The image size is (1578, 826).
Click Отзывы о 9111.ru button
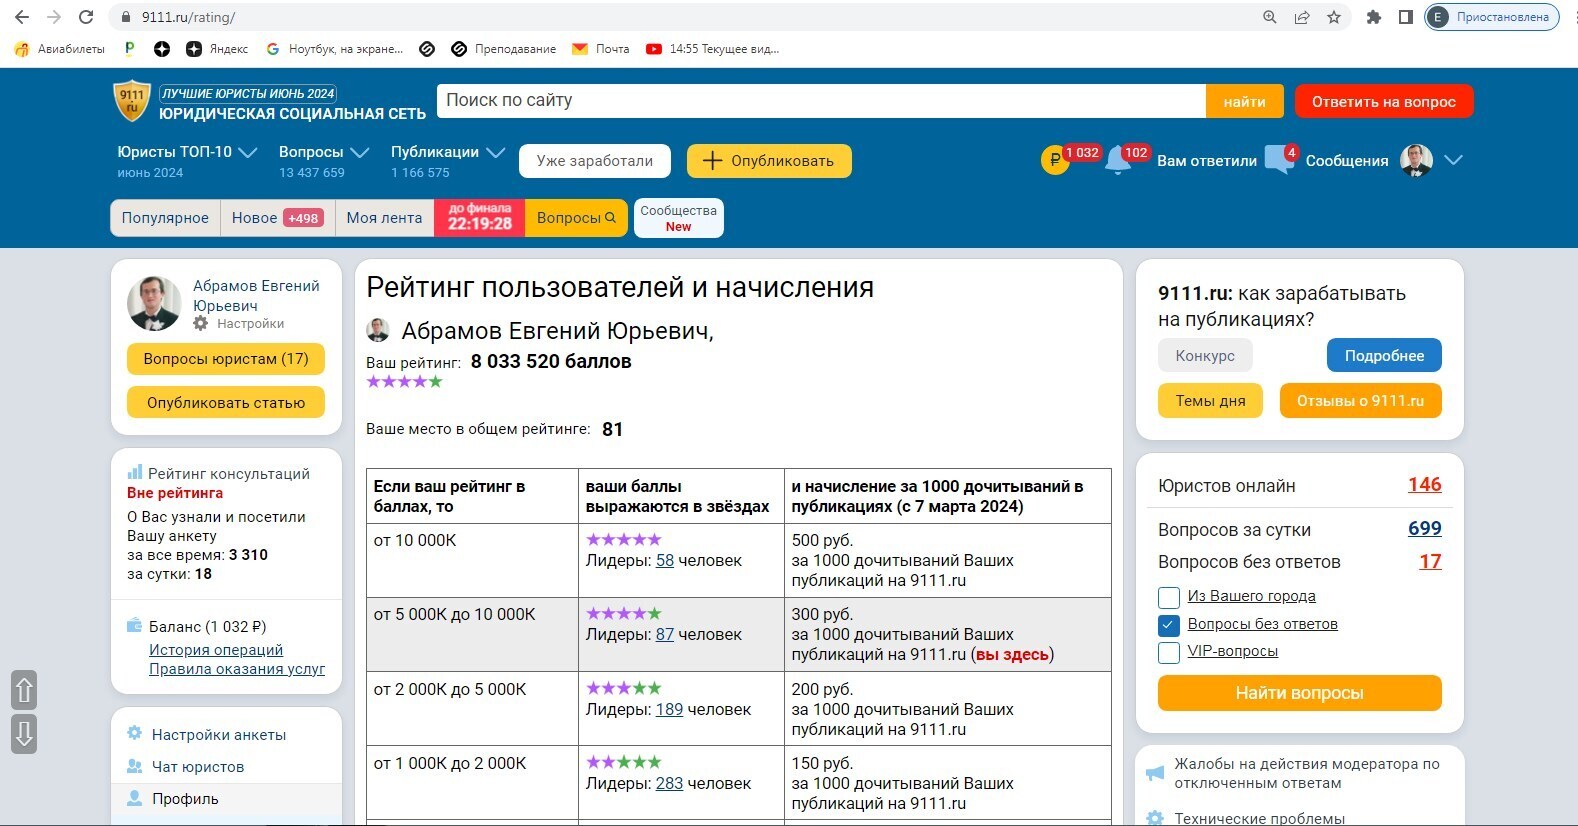tap(1360, 400)
